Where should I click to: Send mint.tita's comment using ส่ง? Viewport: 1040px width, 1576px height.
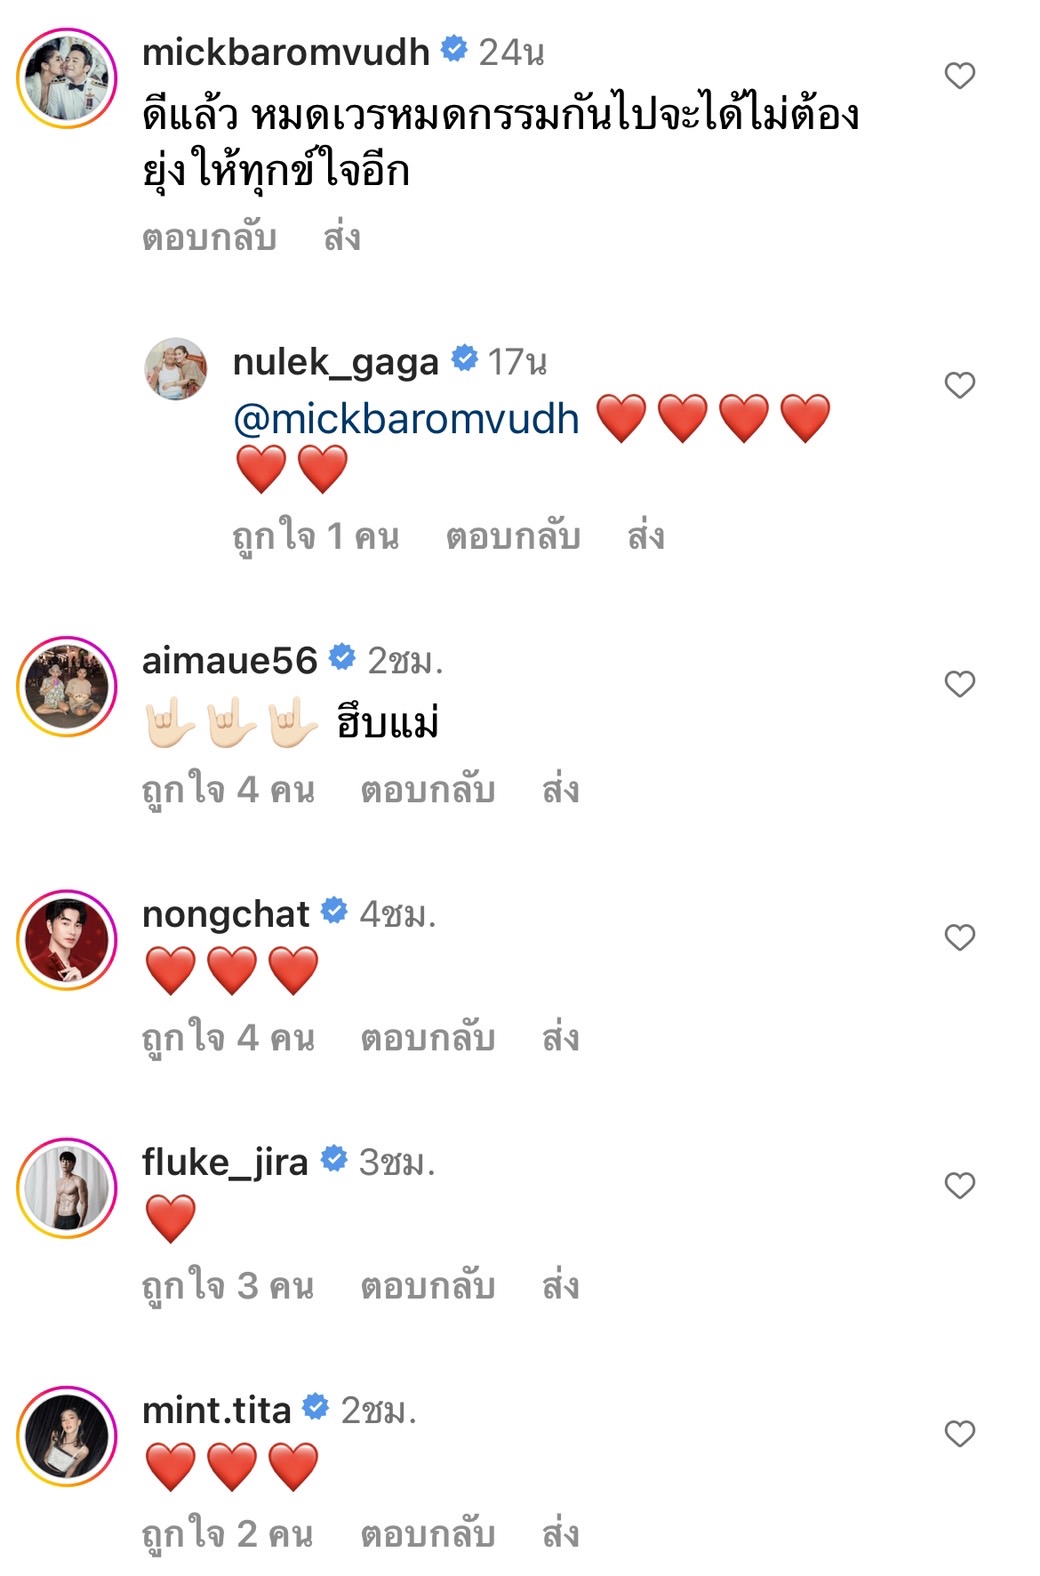tap(560, 1533)
